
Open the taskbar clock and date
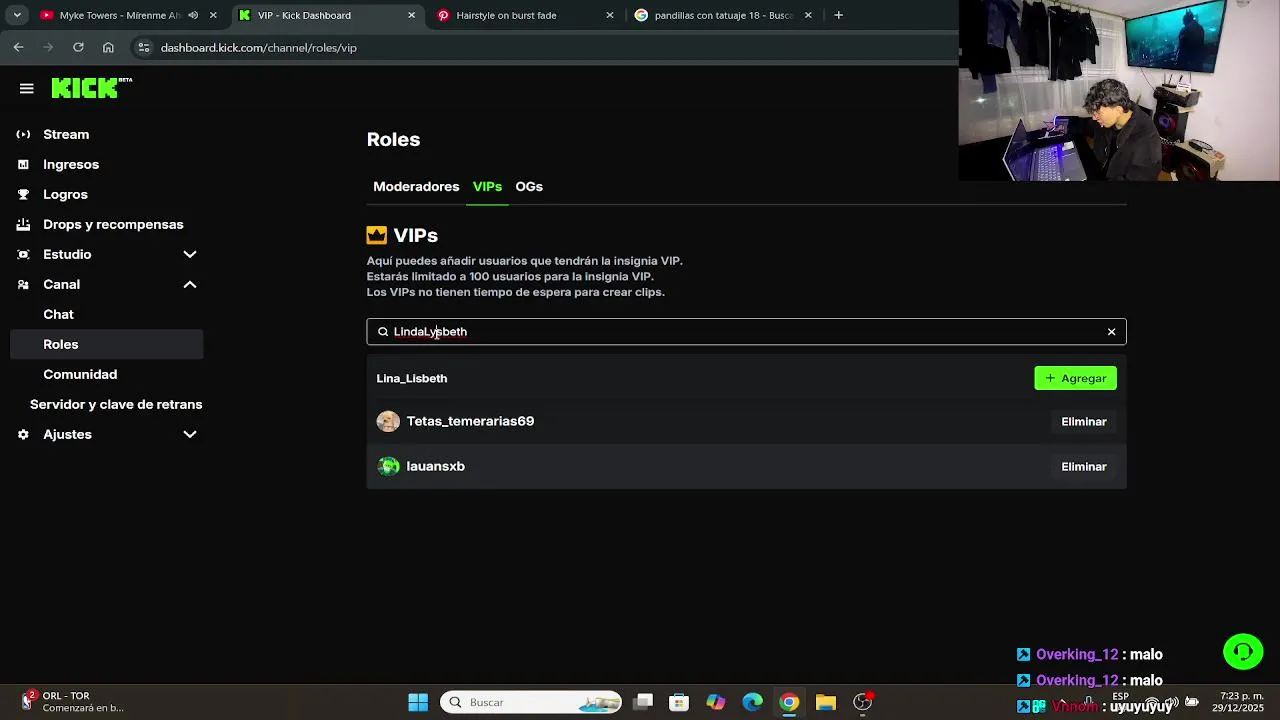[1238, 702]
